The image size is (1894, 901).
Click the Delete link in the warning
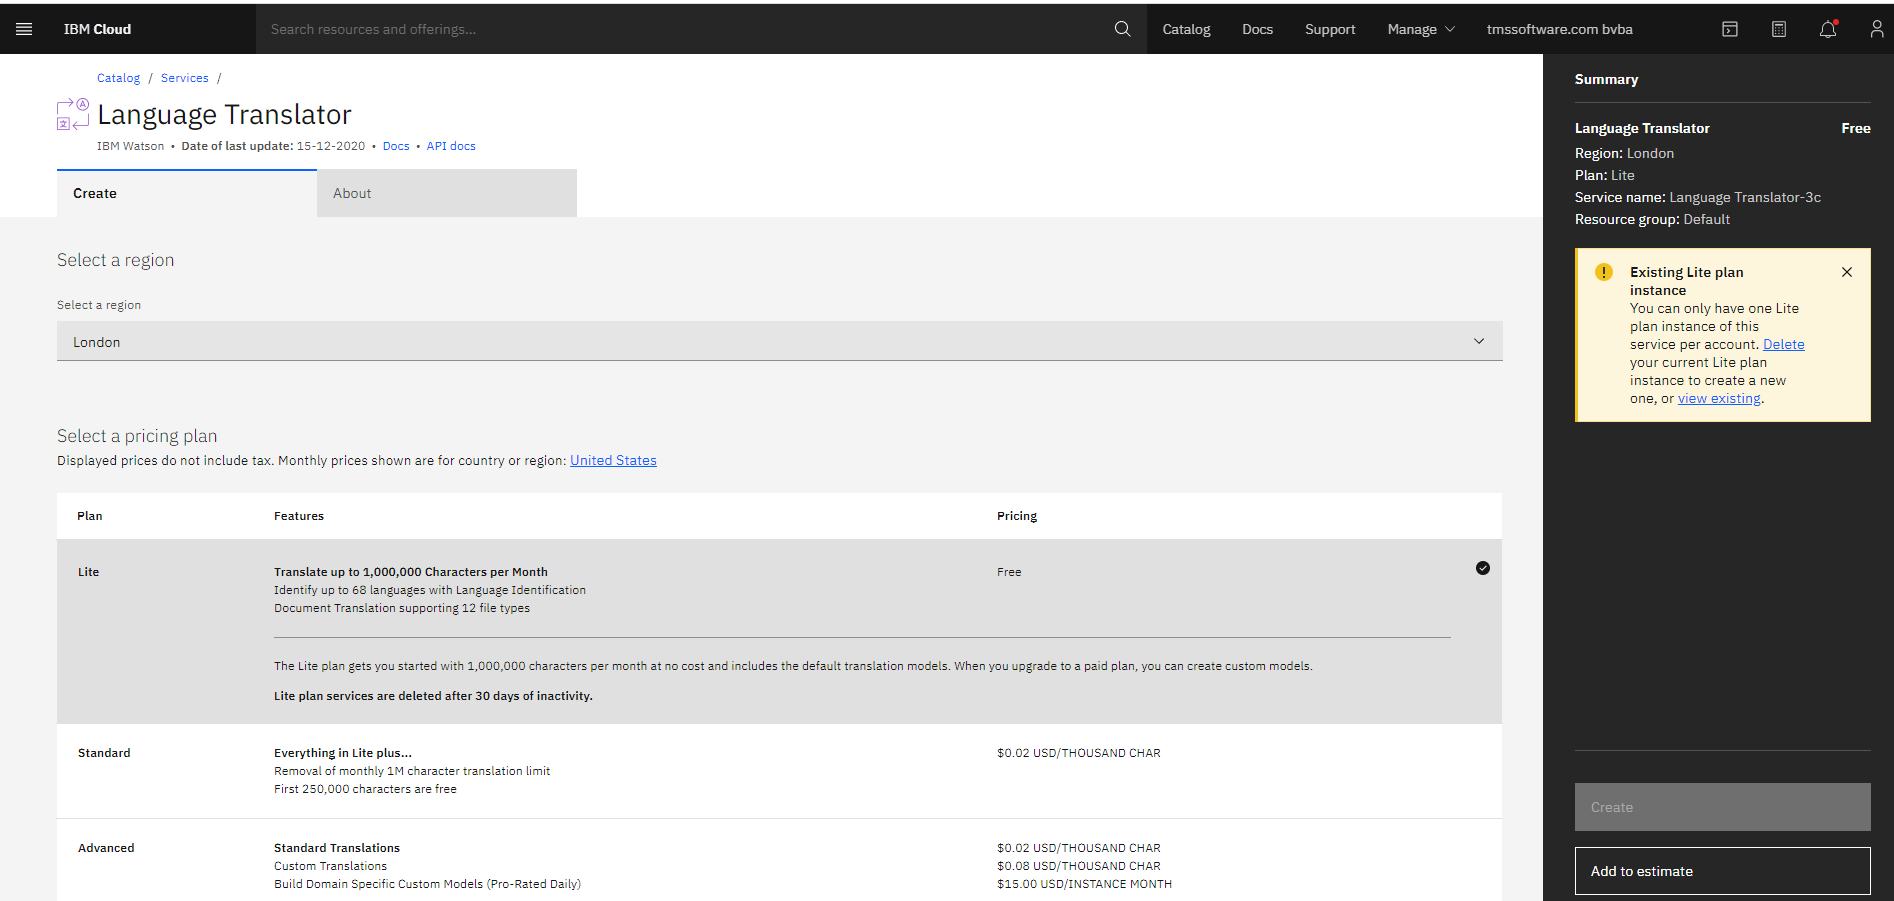1783,344
